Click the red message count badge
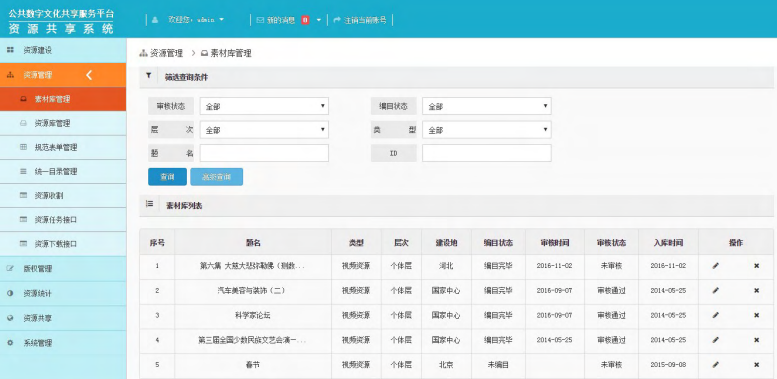 tap(305, 20)
